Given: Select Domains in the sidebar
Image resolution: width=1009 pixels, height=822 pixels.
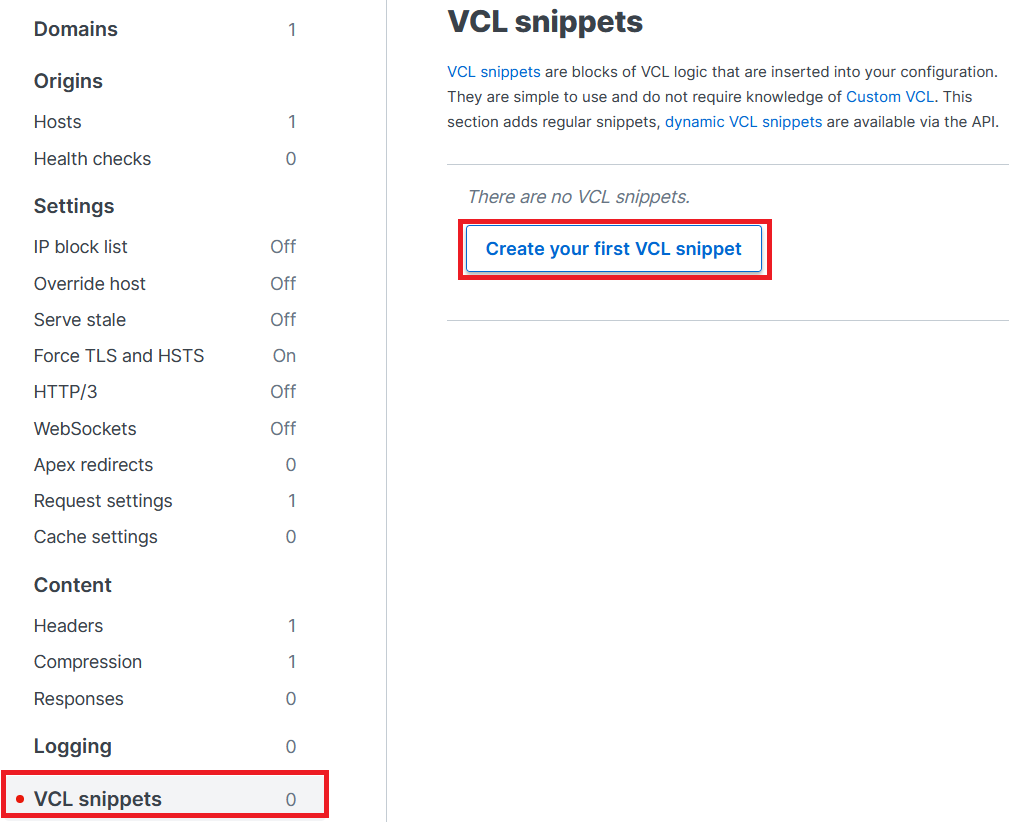Looking at the screenshot, I should 75,29.
